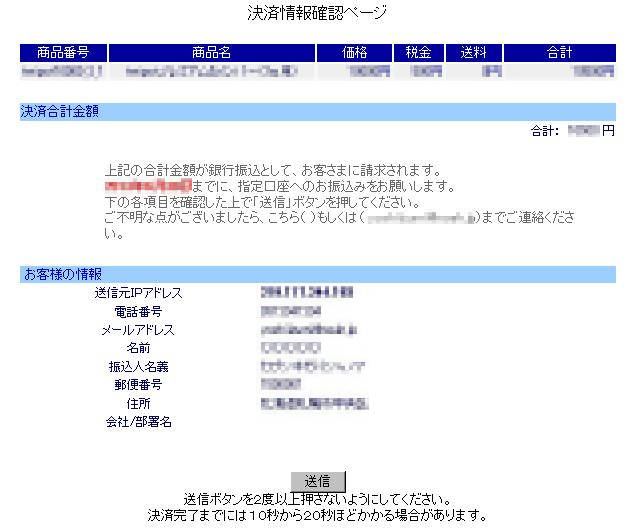This screenshot has width=636, height=529.
Task: Click the blurred IP address value
Action: pos(307,292)
